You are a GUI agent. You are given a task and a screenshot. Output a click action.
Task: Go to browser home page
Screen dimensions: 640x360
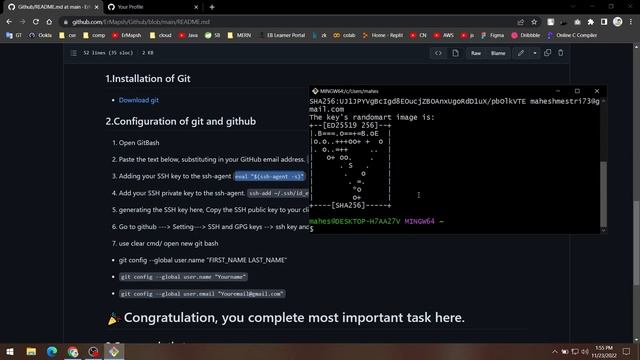49,22
